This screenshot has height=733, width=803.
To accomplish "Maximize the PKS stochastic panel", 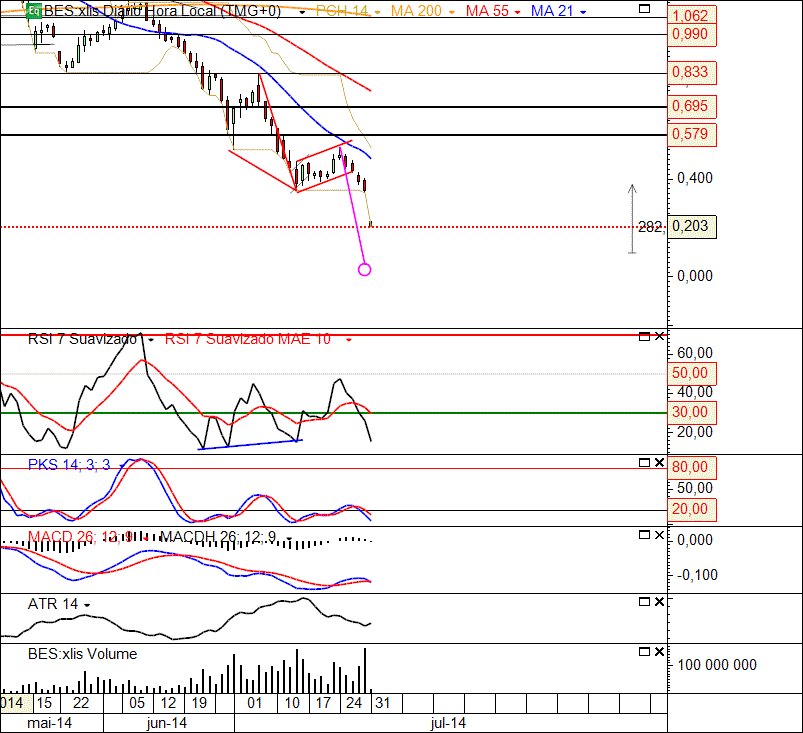I will pyautogui.click(x=645, y=463).
